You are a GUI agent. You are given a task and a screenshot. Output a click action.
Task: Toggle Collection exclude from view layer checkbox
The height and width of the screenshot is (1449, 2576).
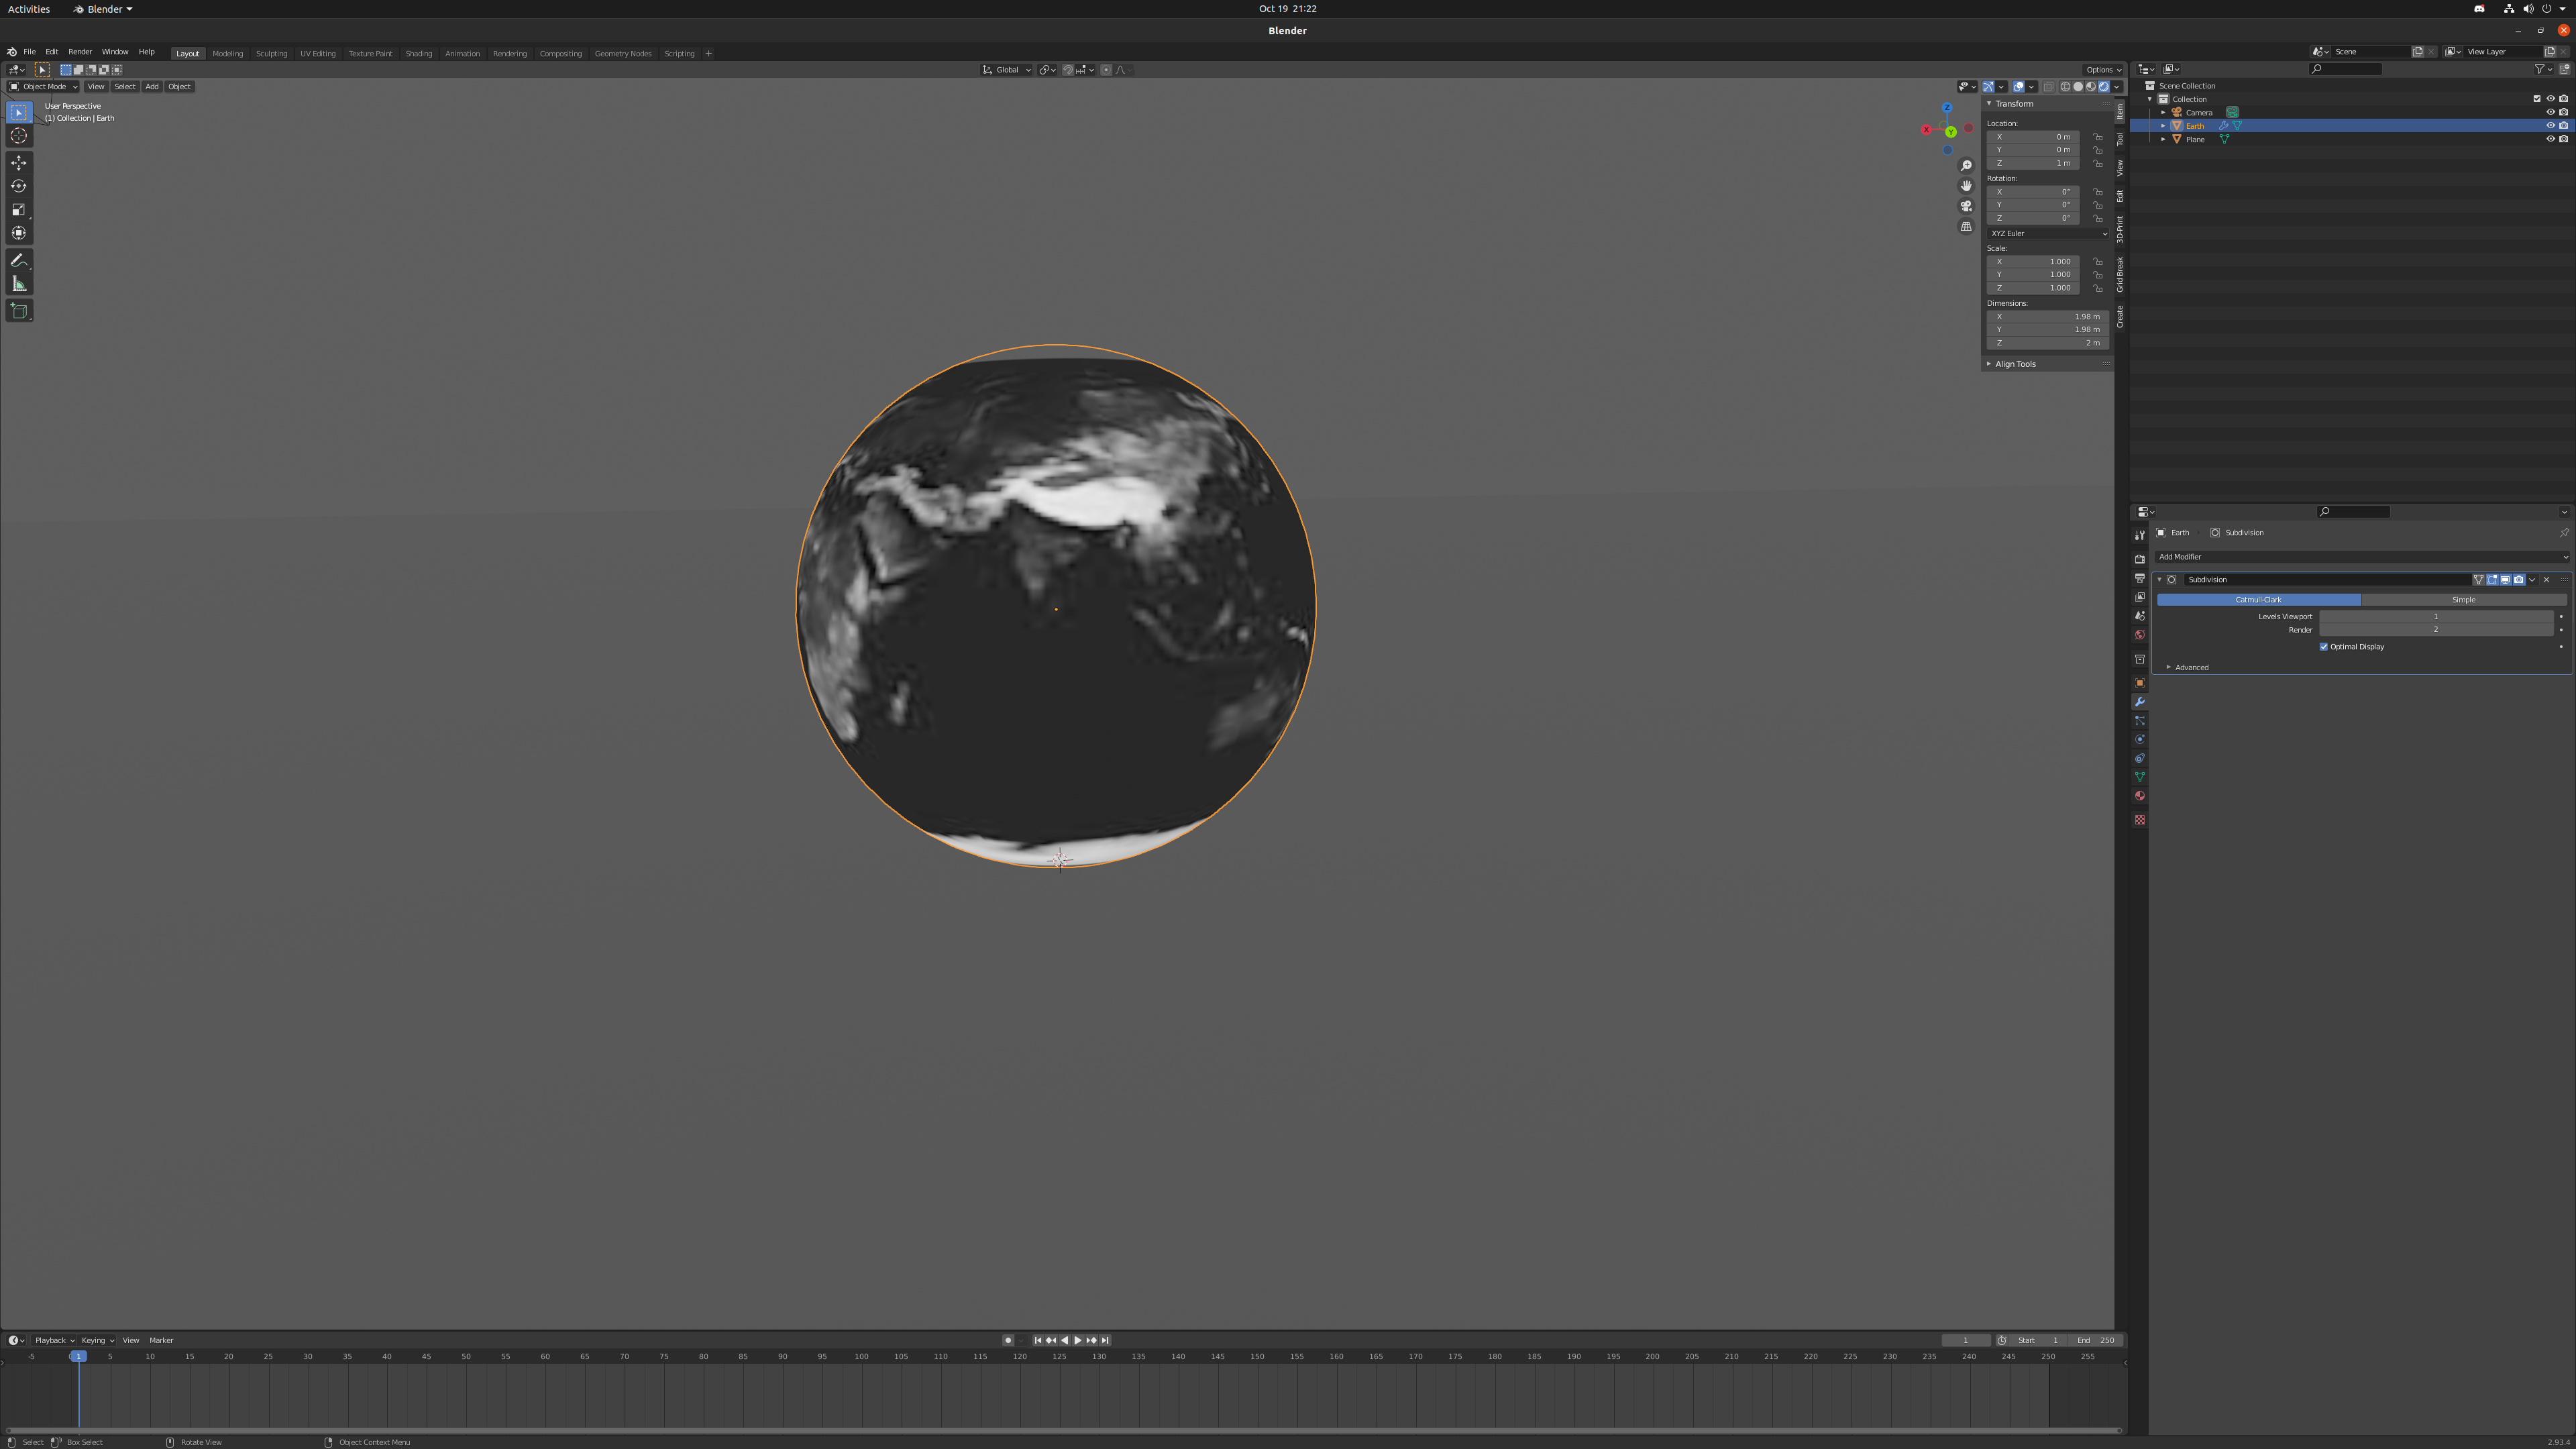tap(2537, 99)
